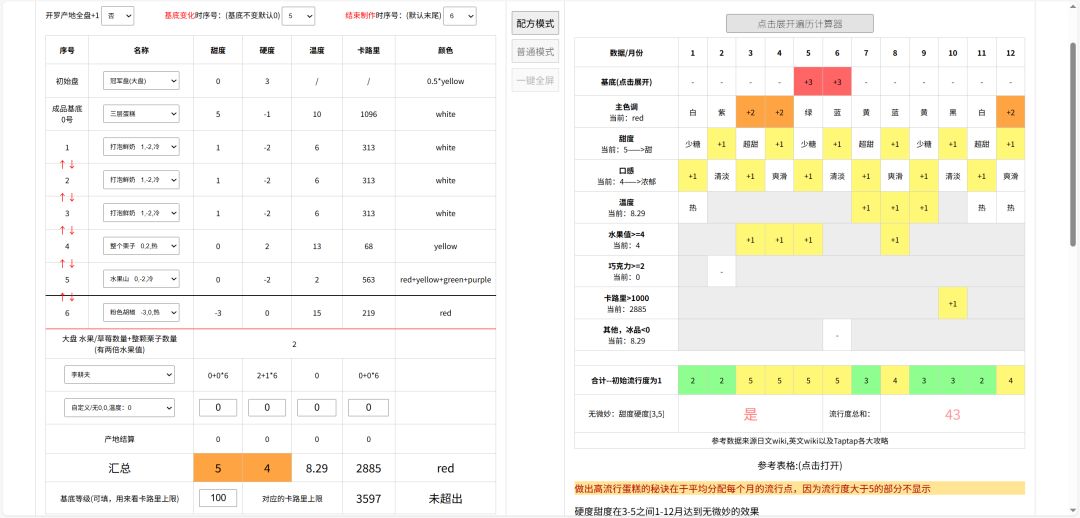1080x518 pixels.
Task: Click the down arrow between rows 2 and 3
Action: 72,197
